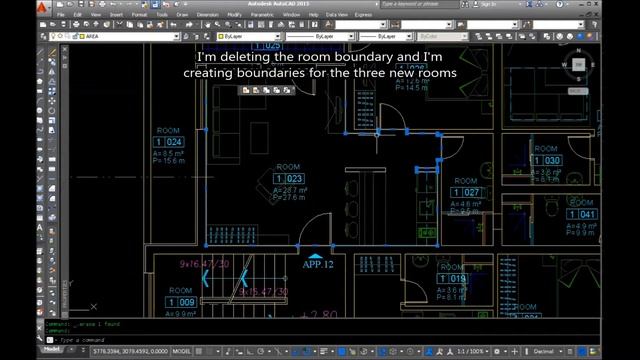The width and height of the screenshot is (640, 360).
Task: Open the Draw menu
Action: [x=182, y=15]
